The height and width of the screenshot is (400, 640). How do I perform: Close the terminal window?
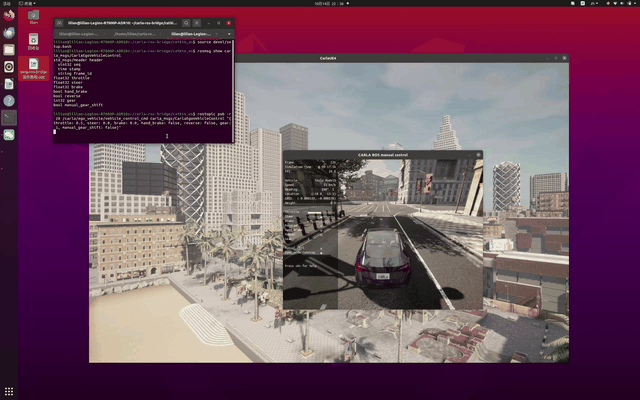229,23
